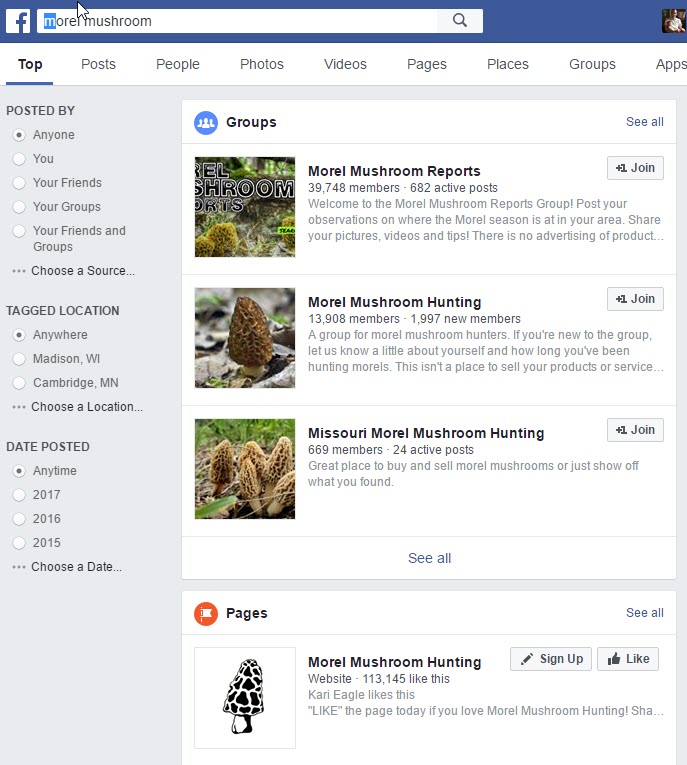This screenshot has width=687, height=765.
Task: Select Anyone under Posted By
Action: pyautogui.click(x=19, y=135)
